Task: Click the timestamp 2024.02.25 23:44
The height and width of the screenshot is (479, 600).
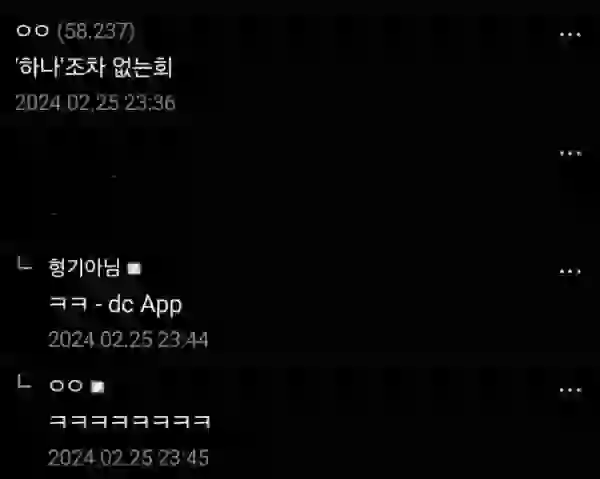Action: tap(128, 339)
